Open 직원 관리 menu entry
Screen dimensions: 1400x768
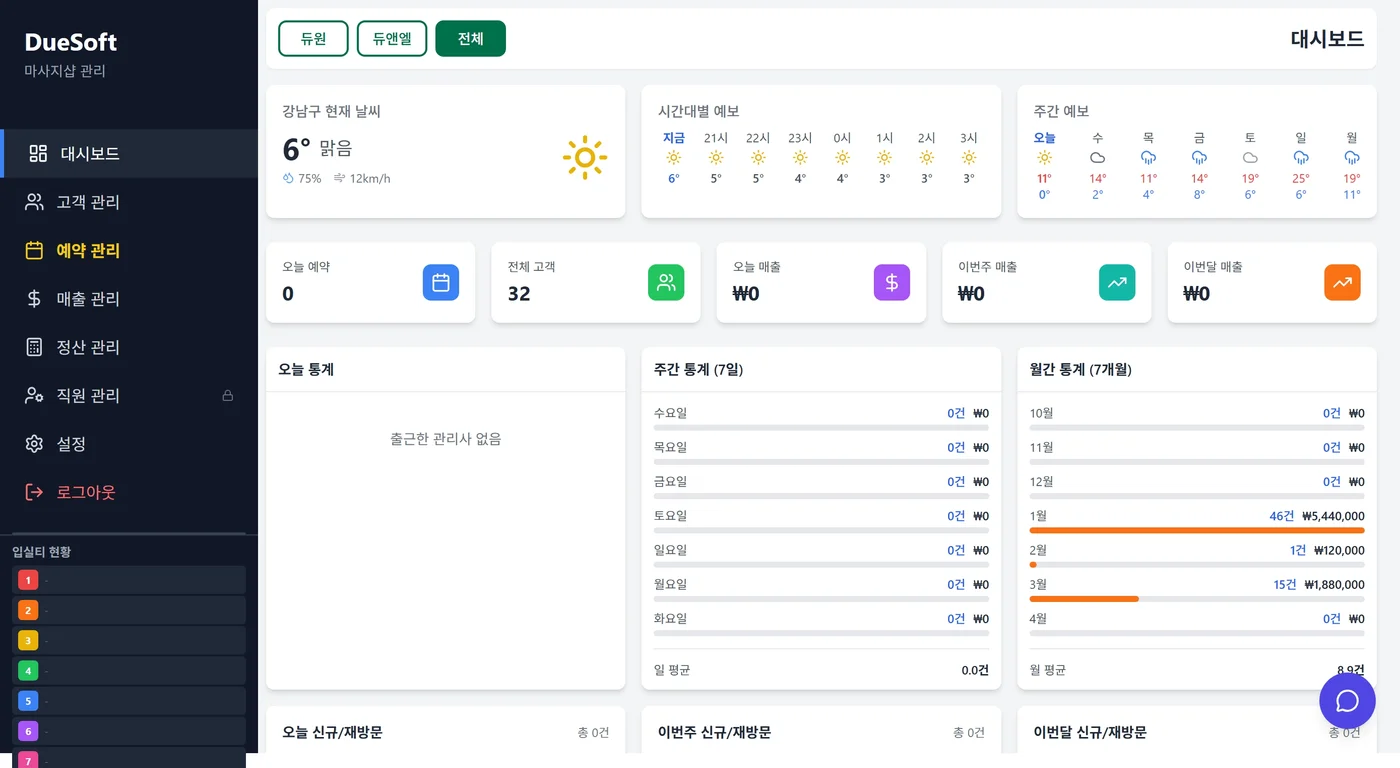(129, 395)
